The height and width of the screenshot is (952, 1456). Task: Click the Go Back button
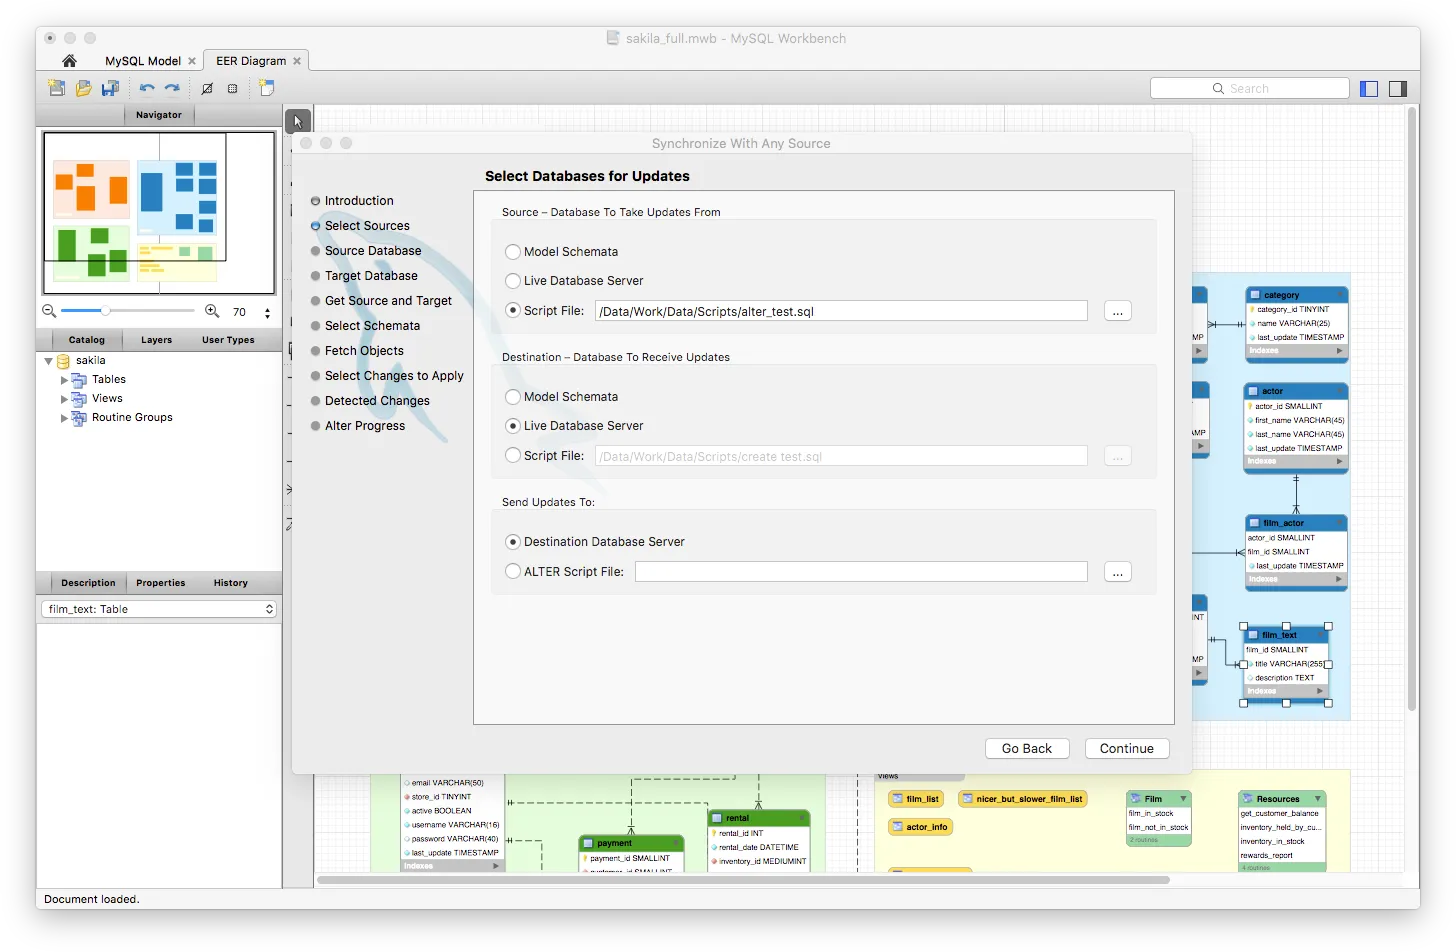[x=1027, y=749]
